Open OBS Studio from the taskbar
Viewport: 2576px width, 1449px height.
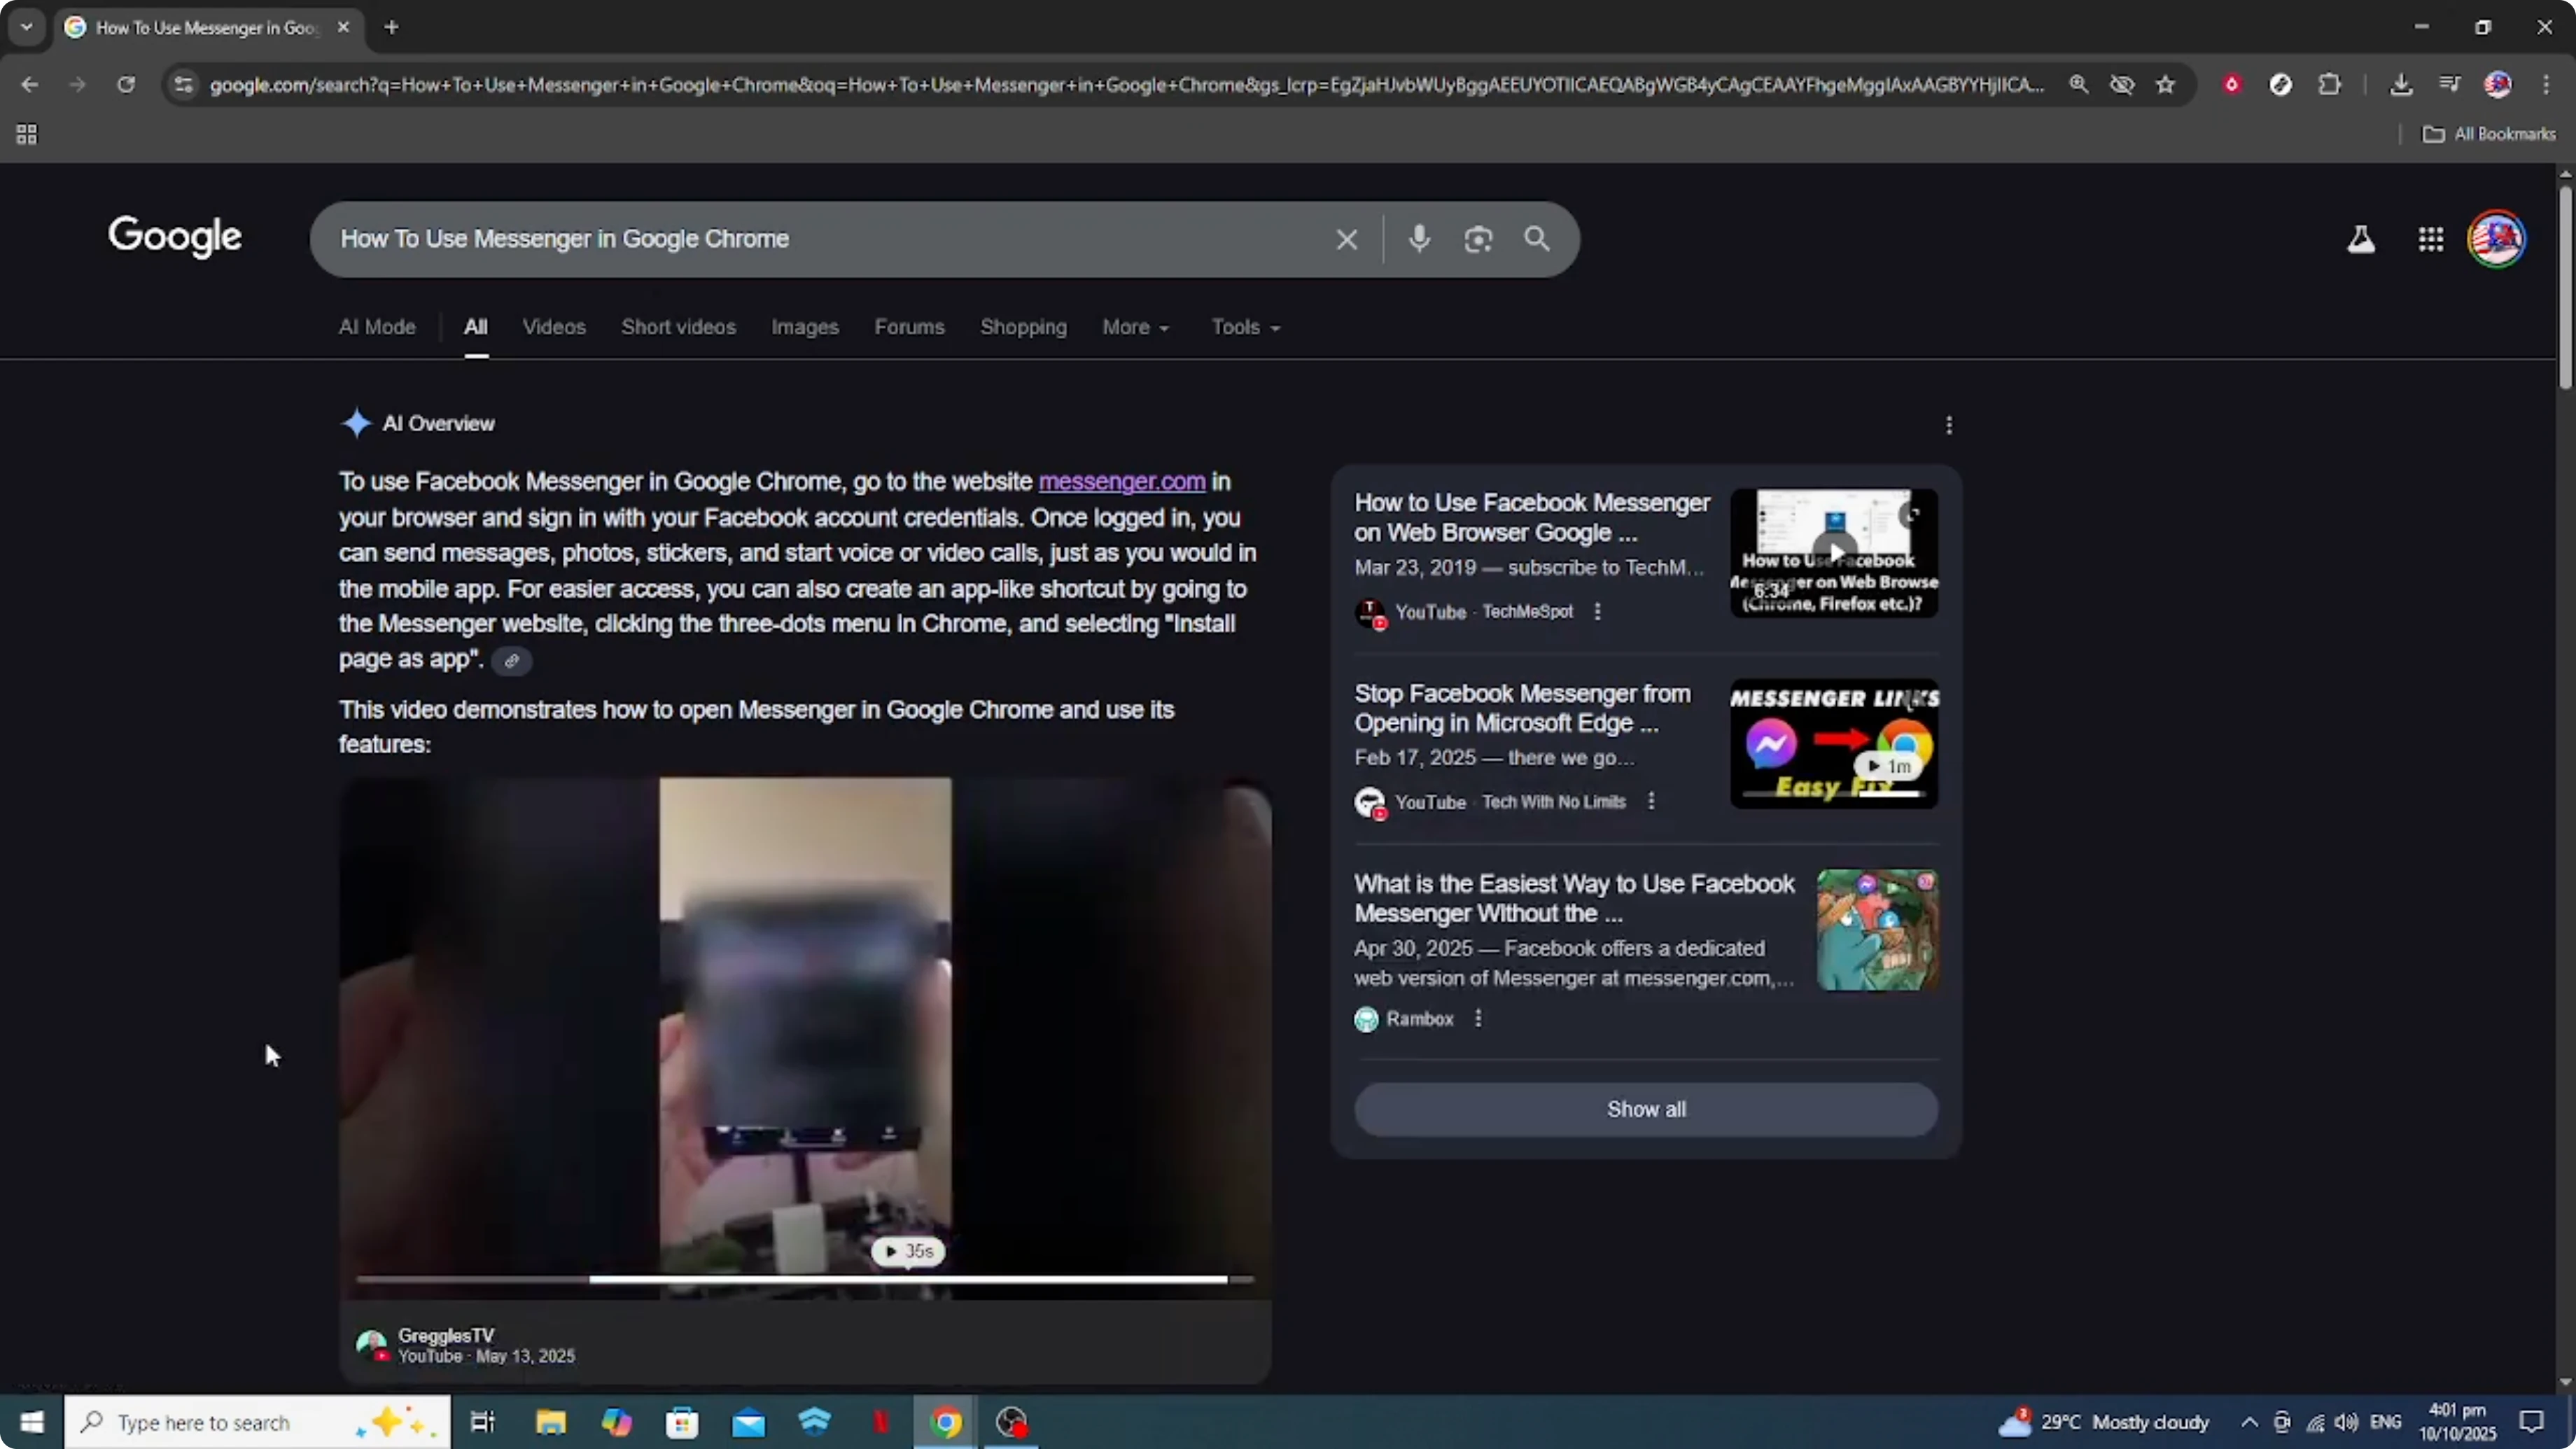[1012, 1421]
